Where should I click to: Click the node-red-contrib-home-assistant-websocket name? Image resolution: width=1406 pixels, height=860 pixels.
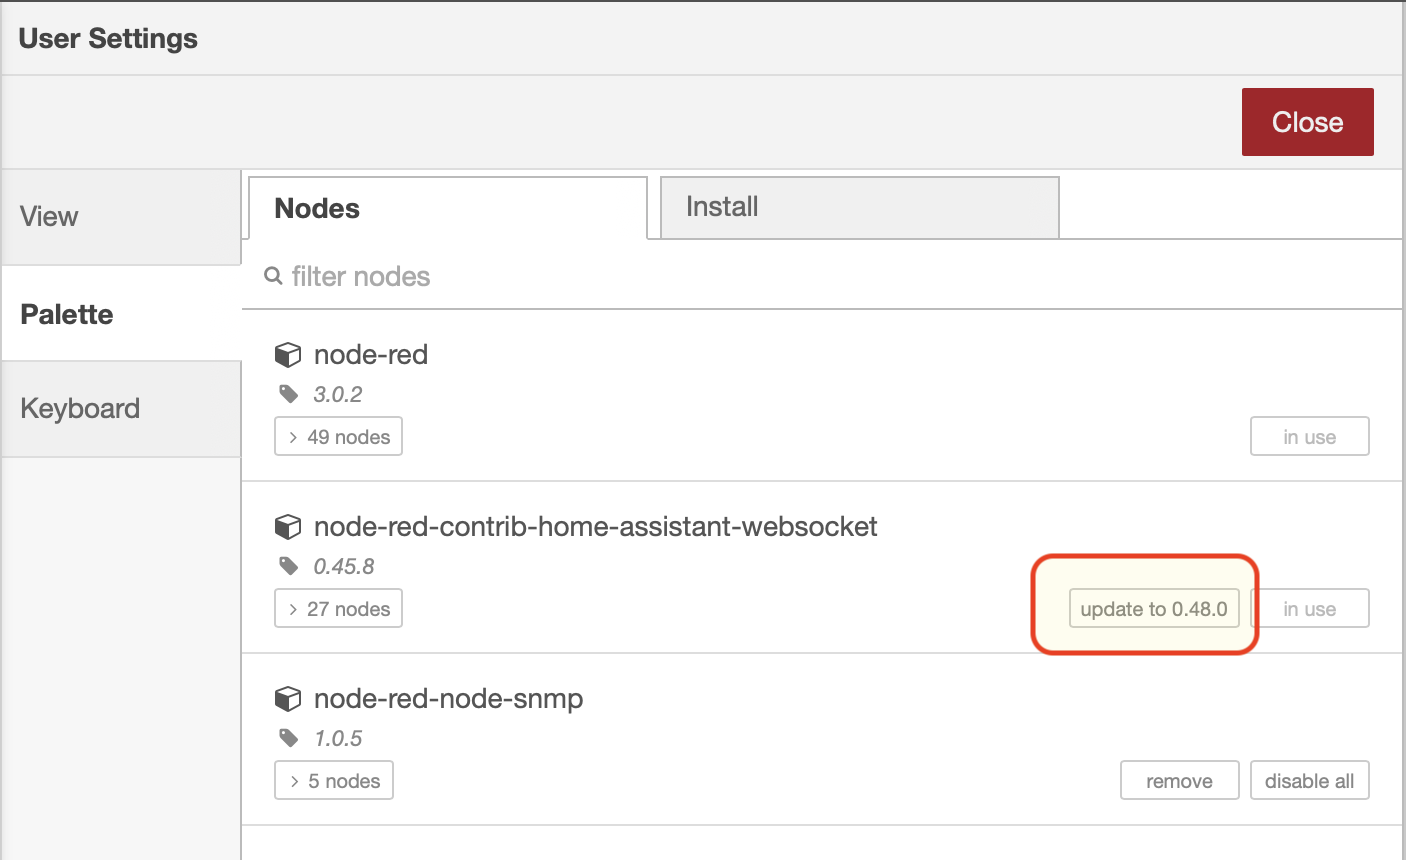pos(596,527)
